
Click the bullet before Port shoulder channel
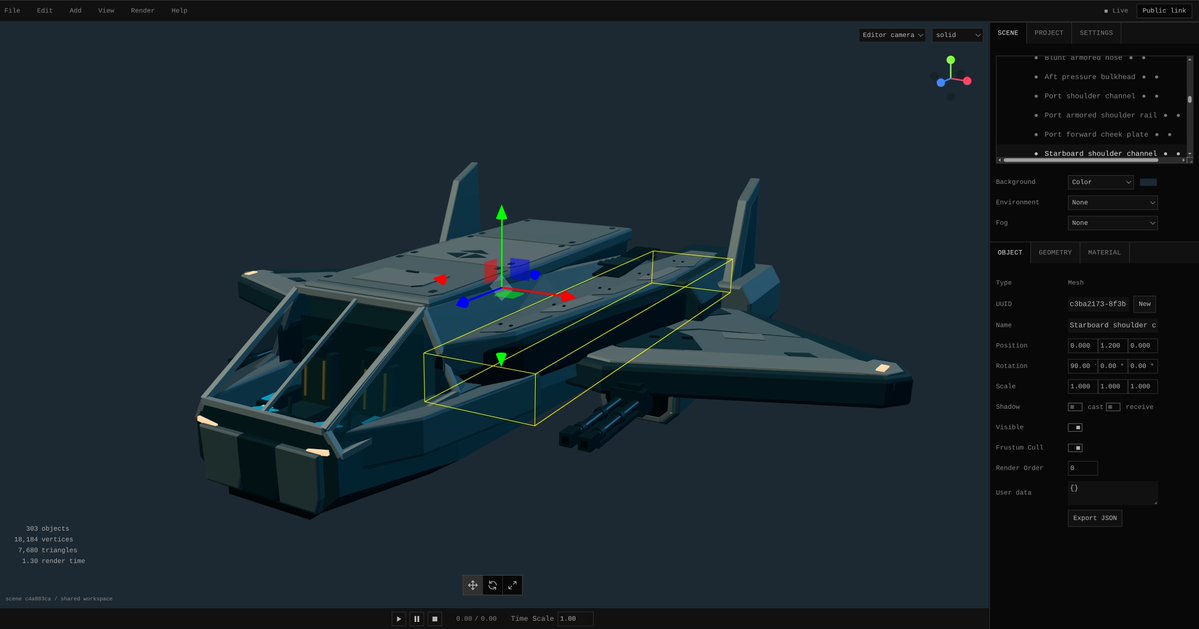point(1036,96)
